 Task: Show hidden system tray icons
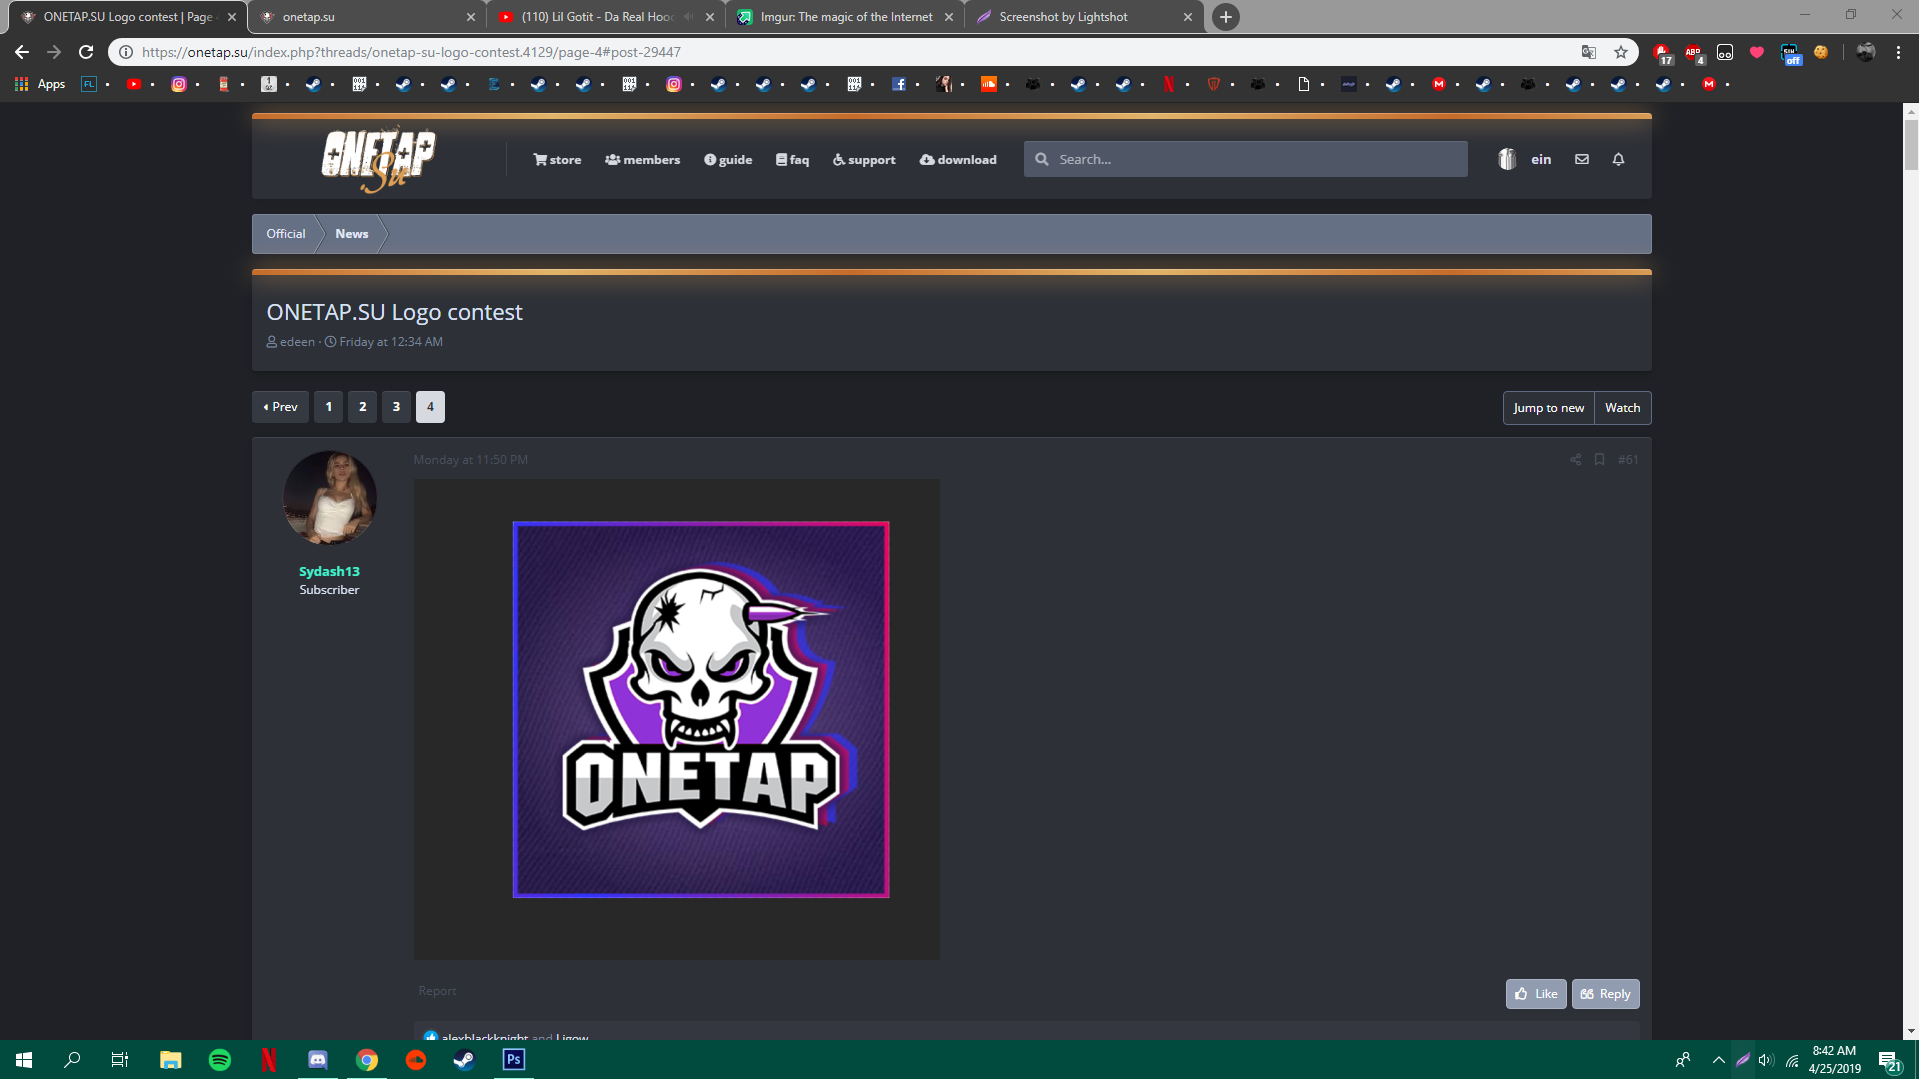click(1718, 1060)
